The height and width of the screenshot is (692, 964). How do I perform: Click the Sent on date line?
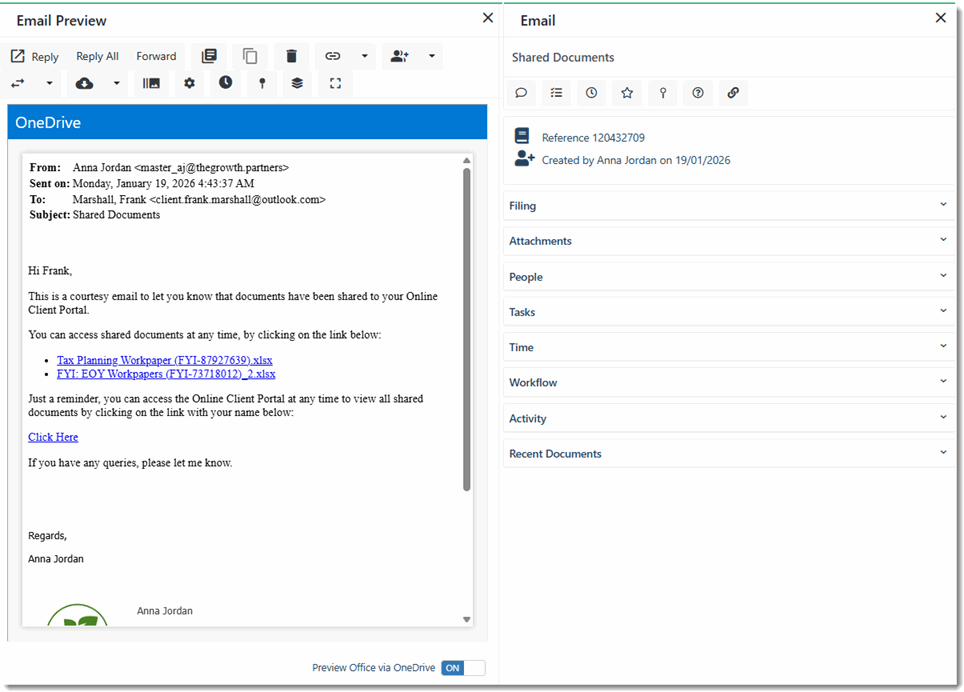click(x=142, y=183)
